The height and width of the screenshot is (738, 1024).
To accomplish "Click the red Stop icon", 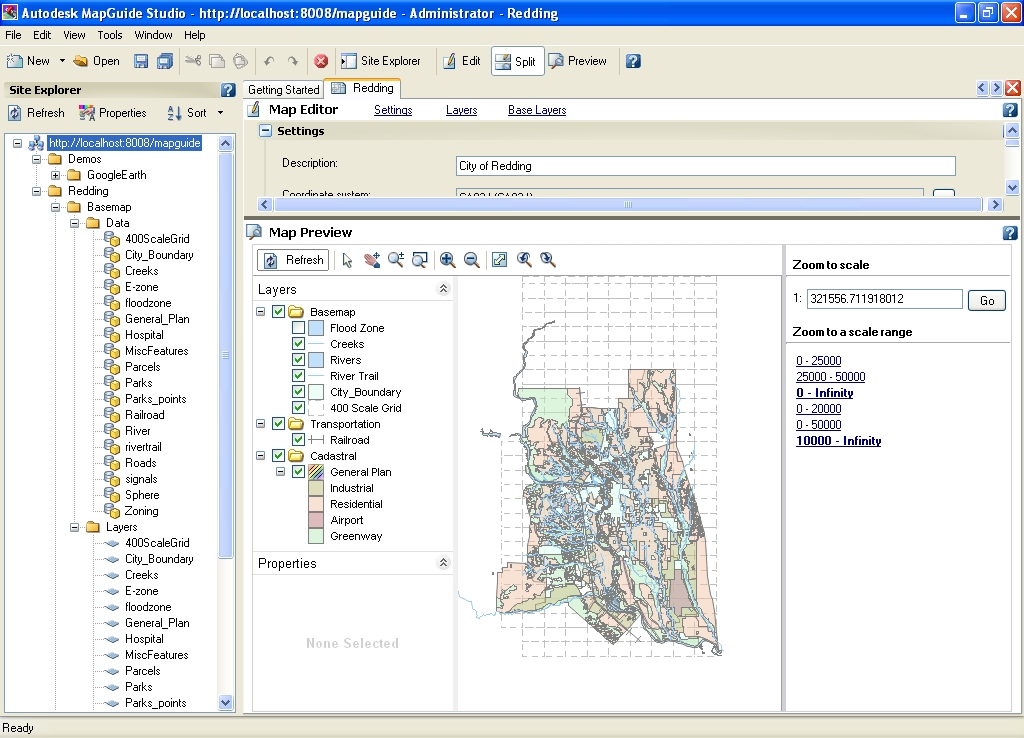I will coord(321,61).
